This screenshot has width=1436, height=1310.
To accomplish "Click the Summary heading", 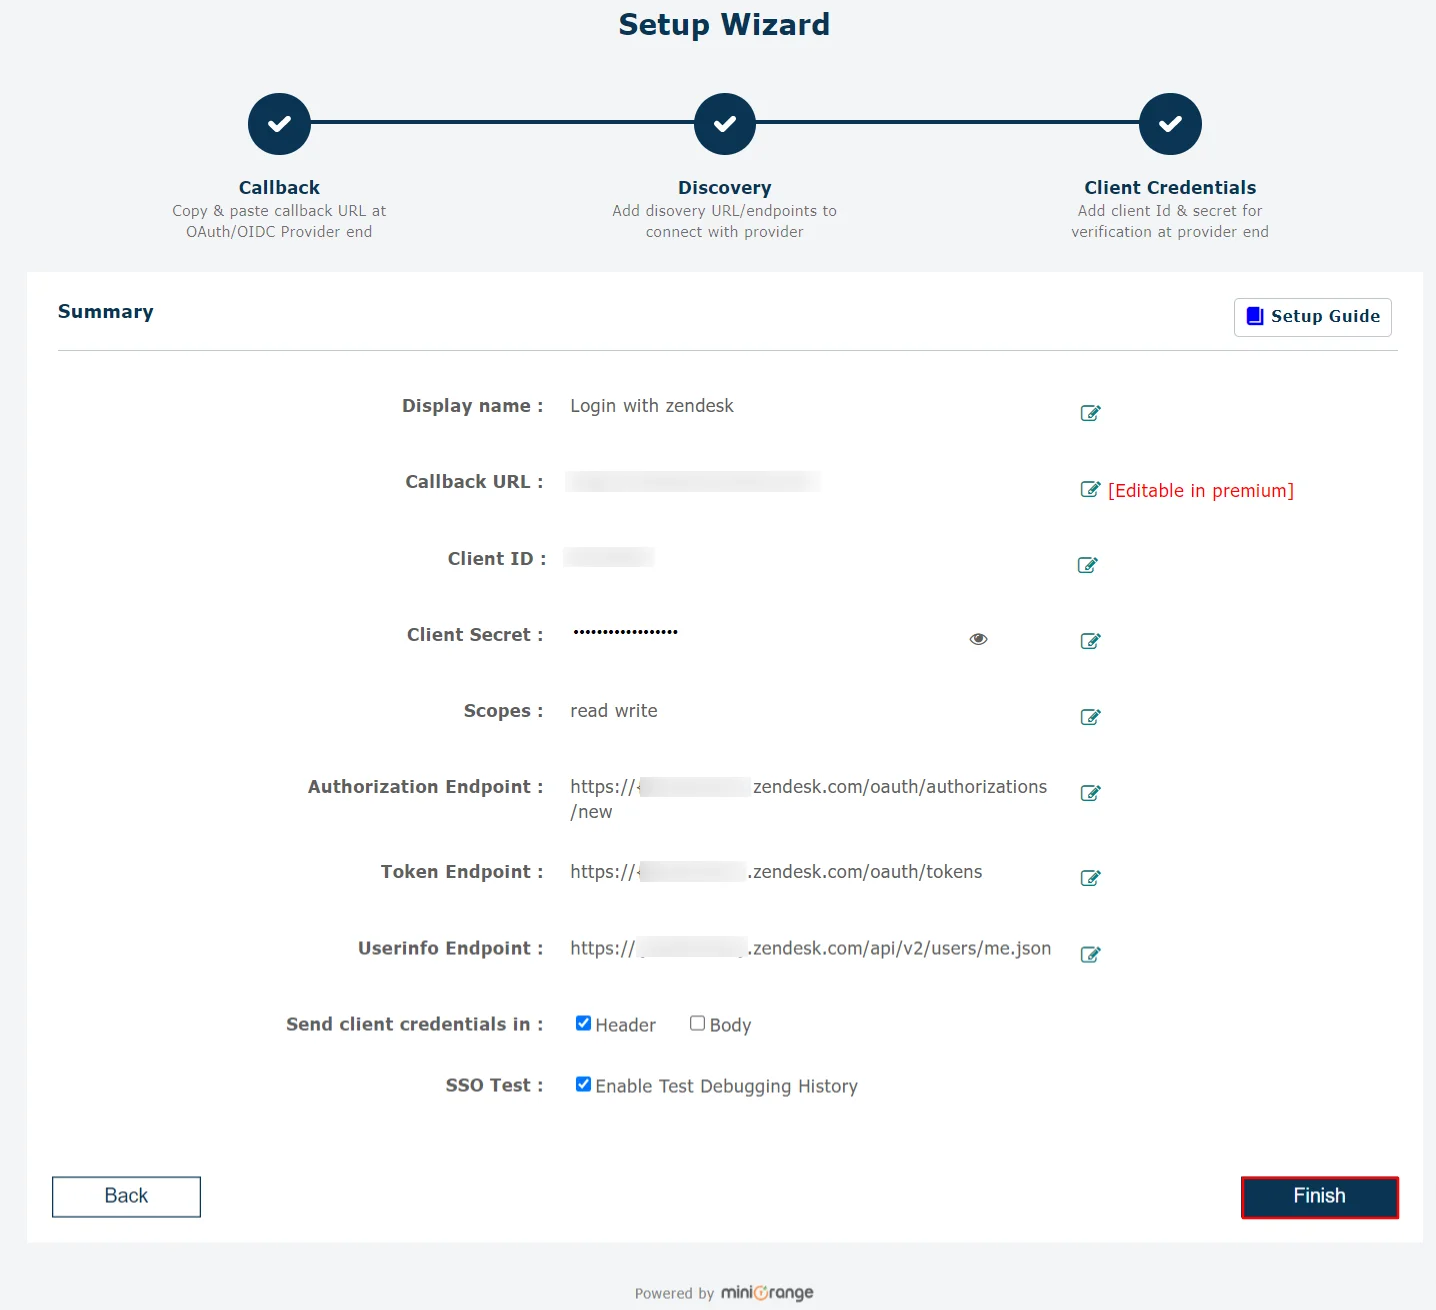I will click(106, 312).
